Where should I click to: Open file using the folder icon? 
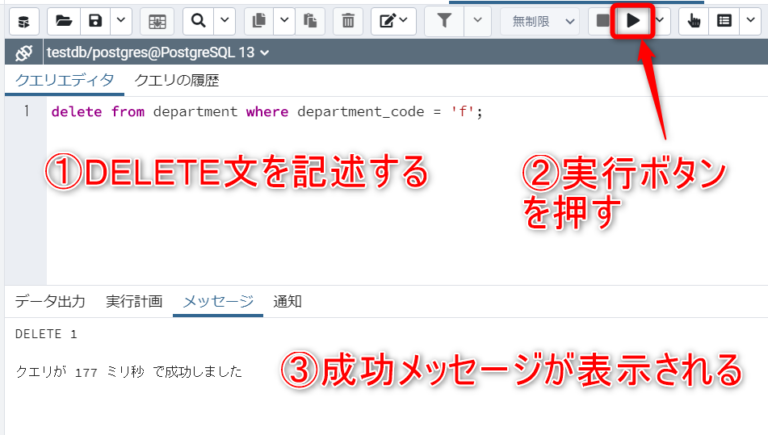pyautogui.click(x=64, y=20)
